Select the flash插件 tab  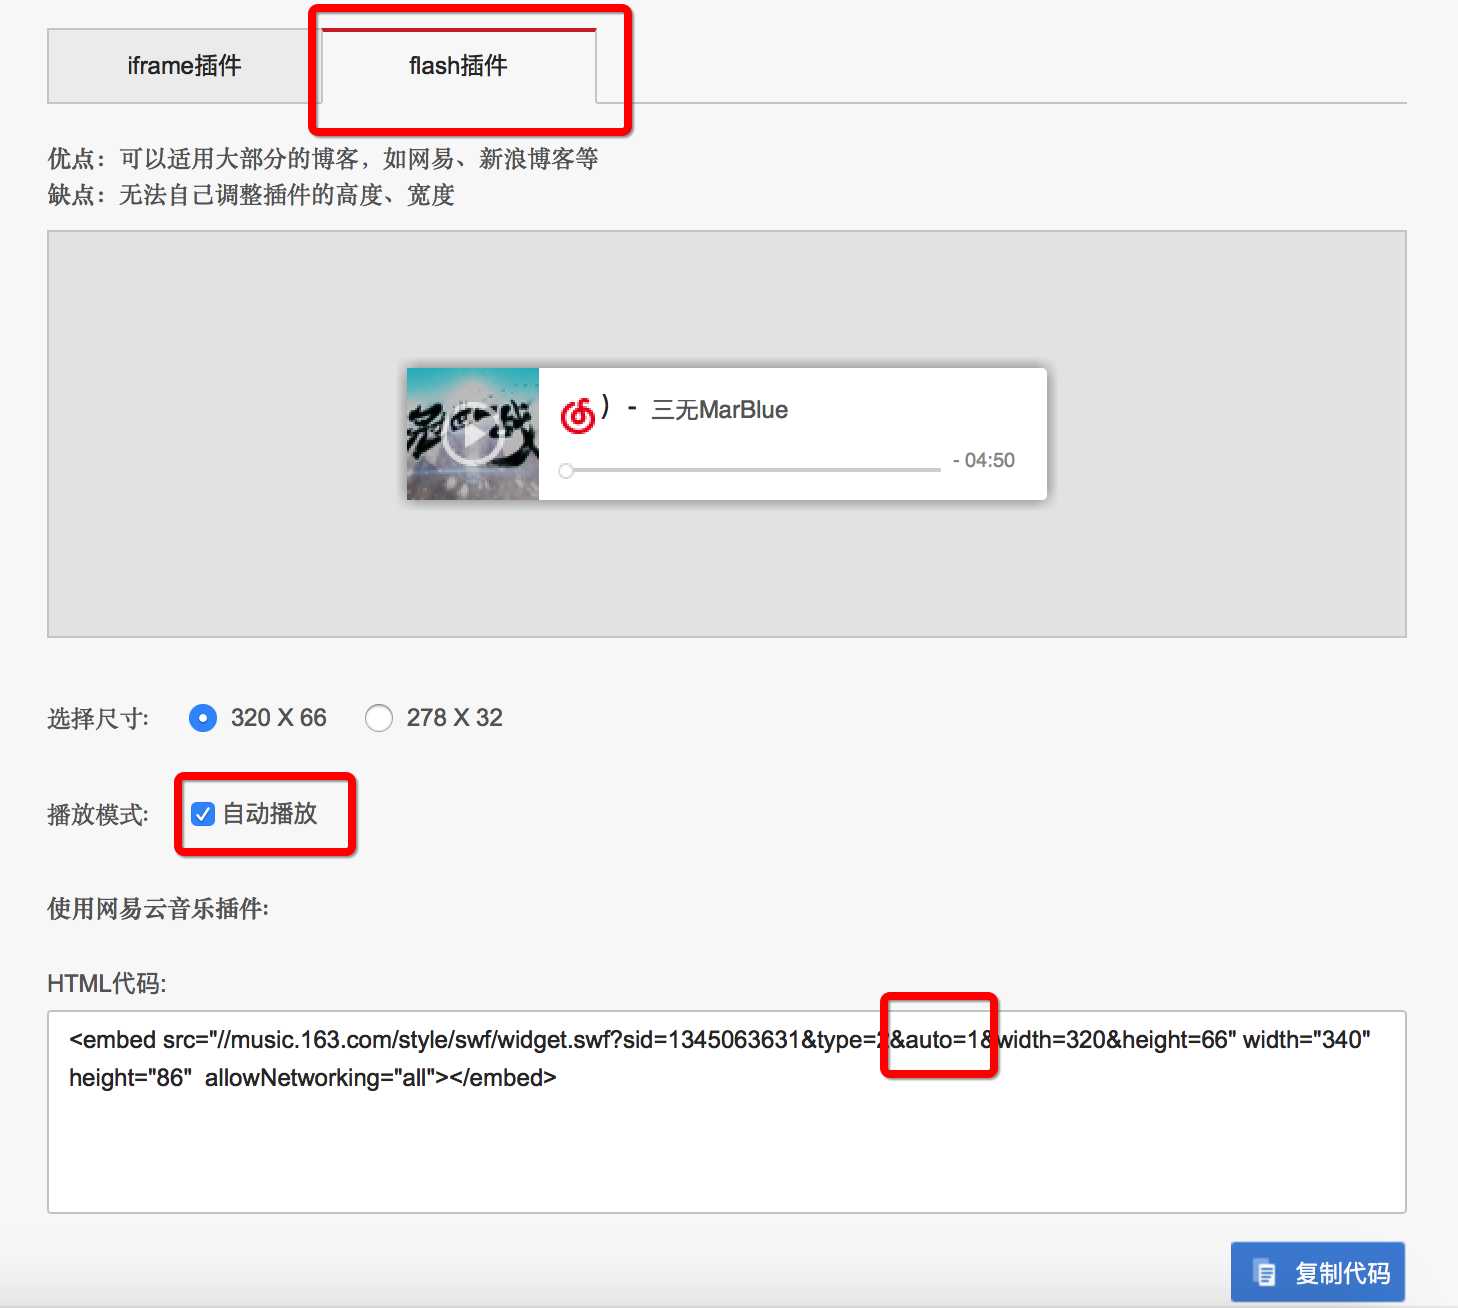[x=459, y=66]
